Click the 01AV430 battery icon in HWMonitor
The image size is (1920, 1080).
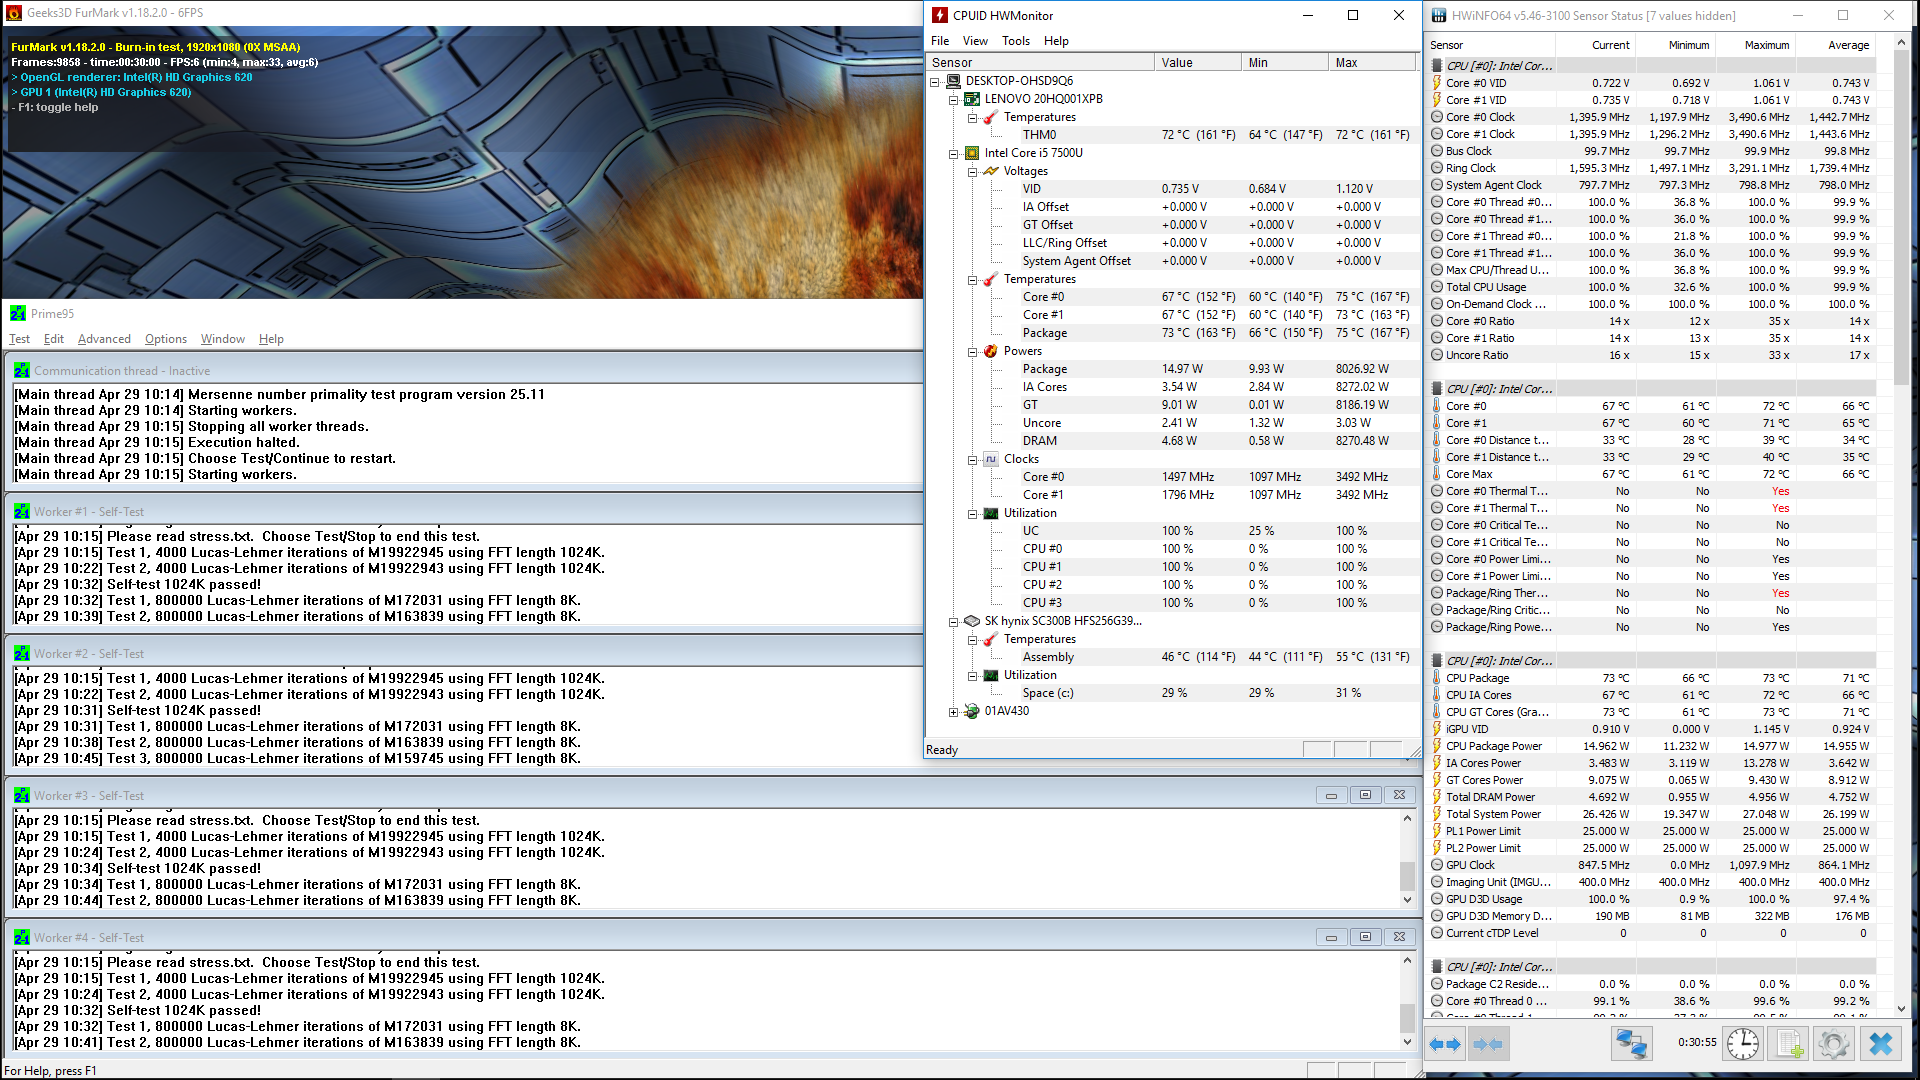click(x=972, y=711)
